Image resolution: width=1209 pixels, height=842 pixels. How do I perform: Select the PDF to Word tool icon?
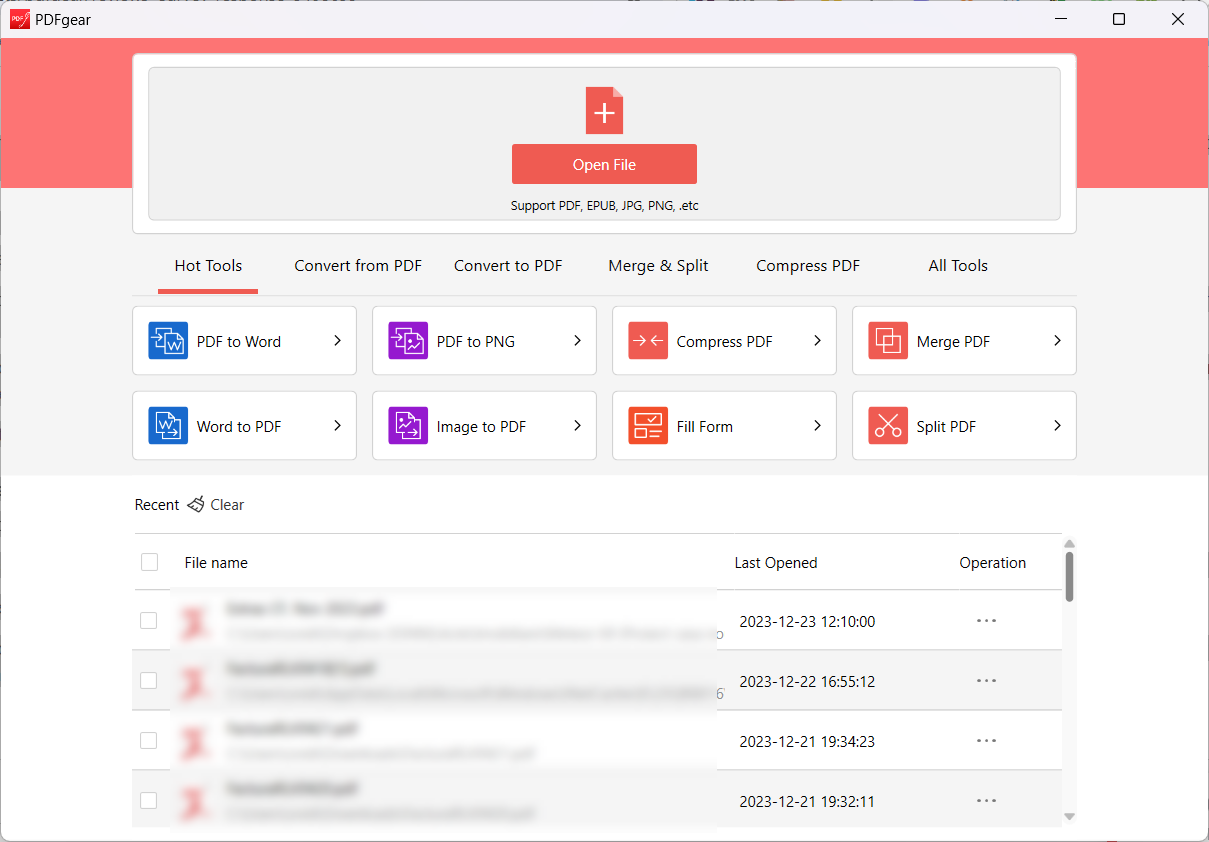click(x=168, y=340)
